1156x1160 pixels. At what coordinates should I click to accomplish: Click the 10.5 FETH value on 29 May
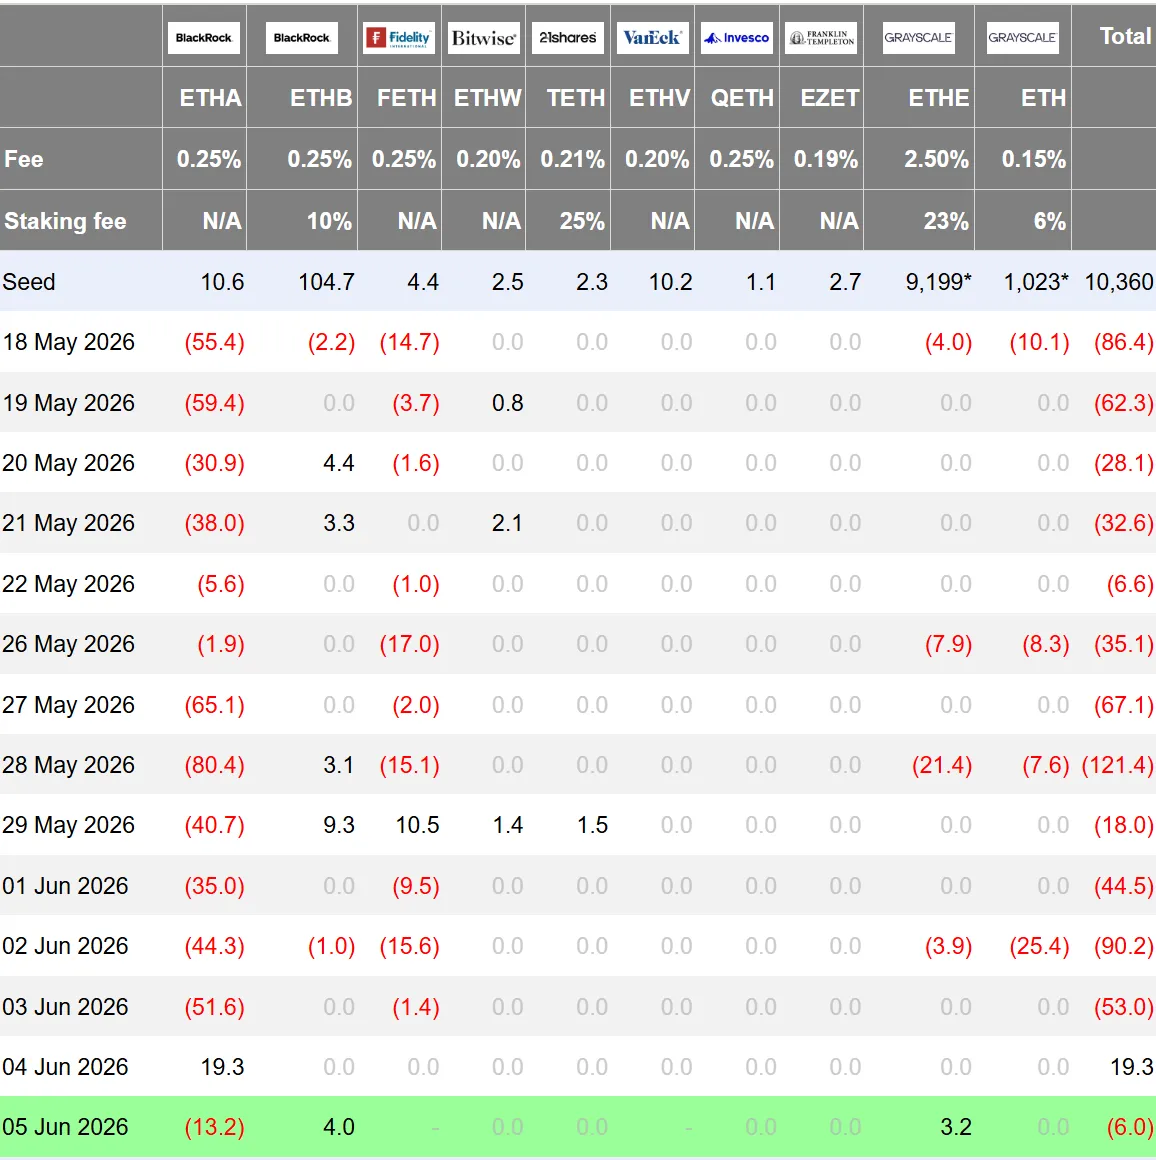[x=417, y=825]
